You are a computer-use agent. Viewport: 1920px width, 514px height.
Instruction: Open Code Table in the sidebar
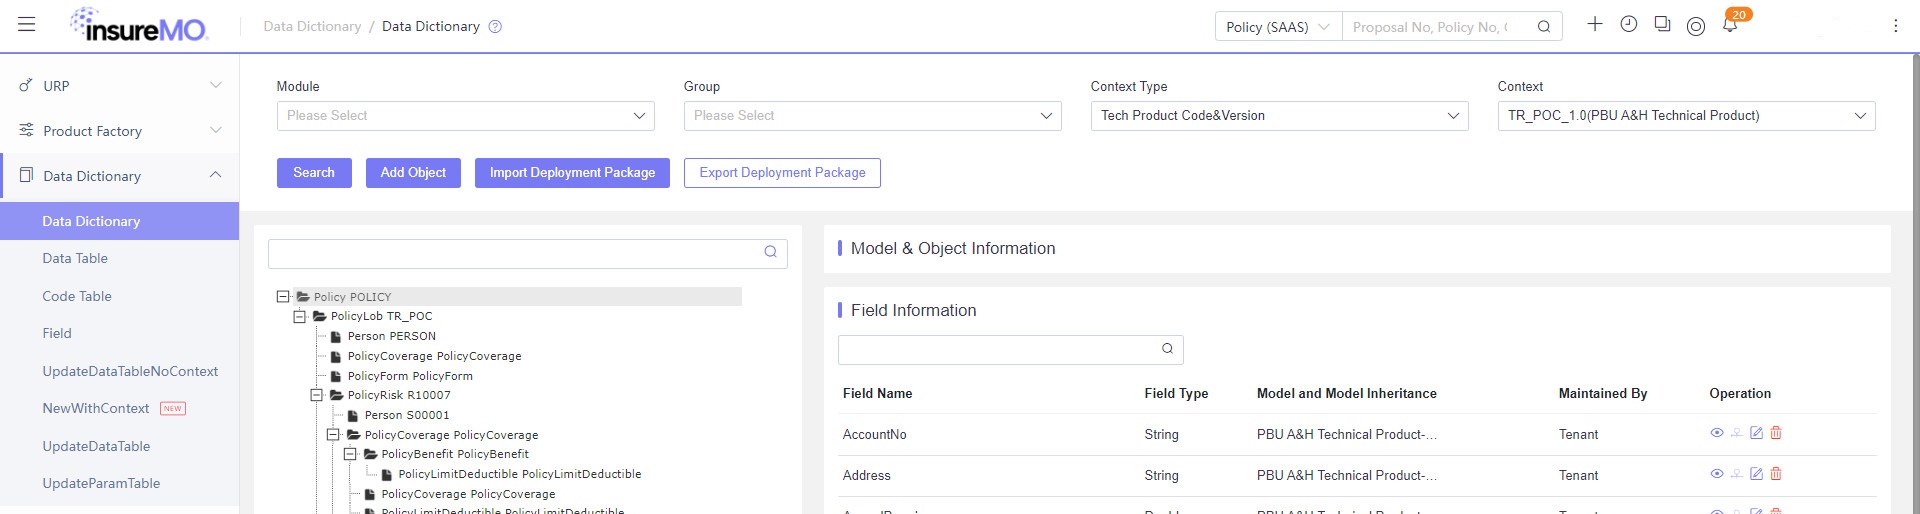[x=77, y=296]
